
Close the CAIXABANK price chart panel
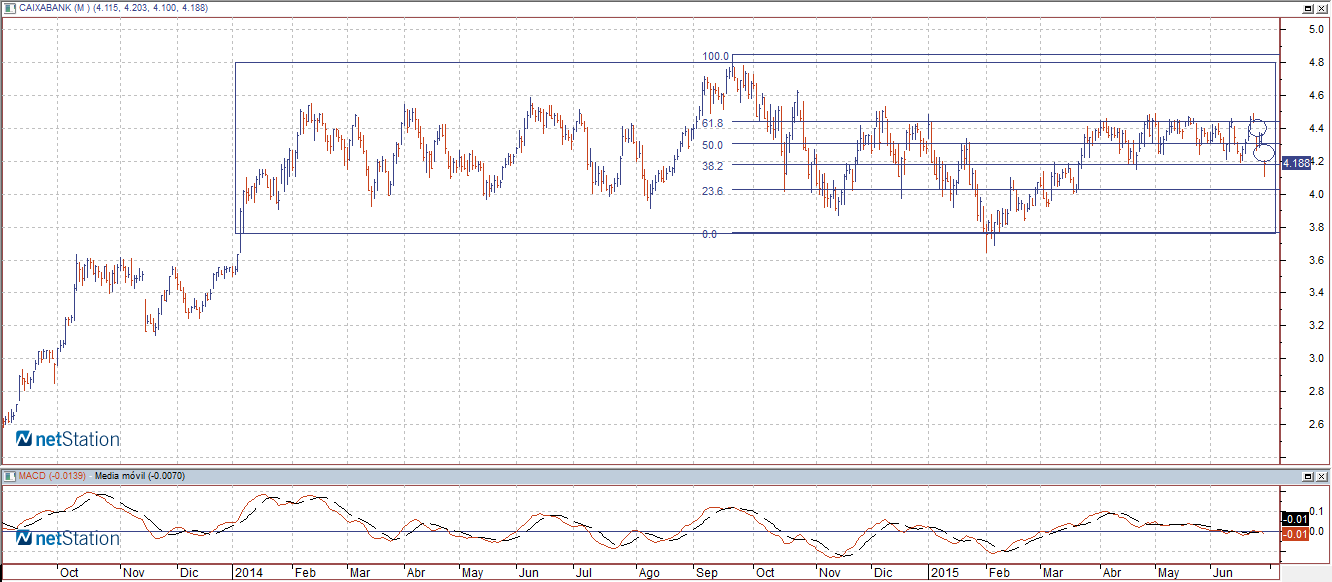click(x=1321, y=8)
